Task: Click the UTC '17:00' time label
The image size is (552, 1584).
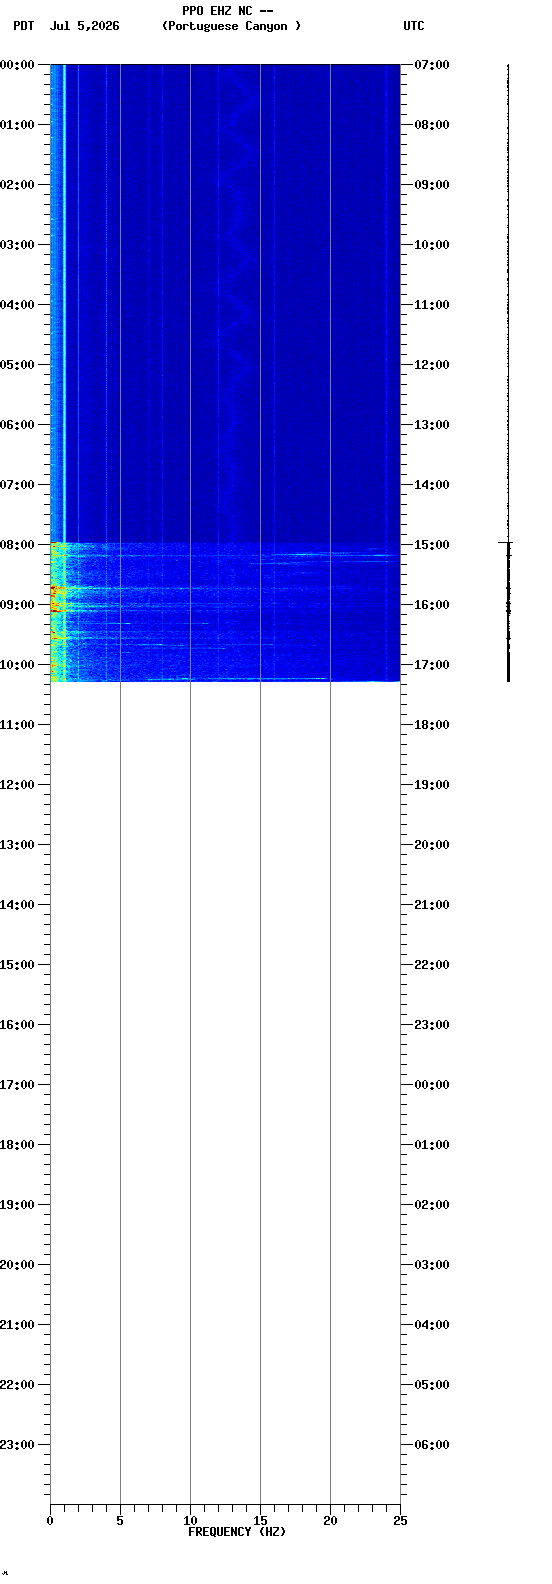Action: [432, 665]
